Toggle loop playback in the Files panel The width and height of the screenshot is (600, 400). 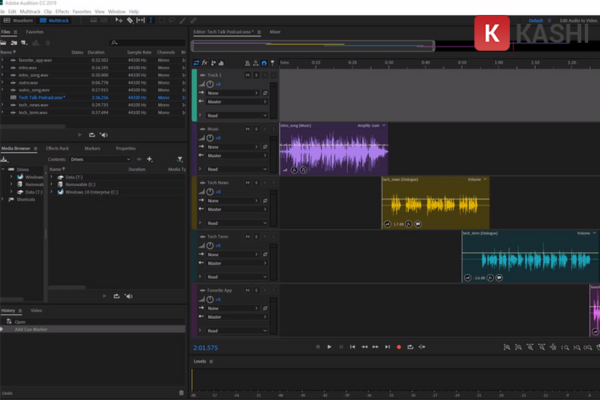92,135
